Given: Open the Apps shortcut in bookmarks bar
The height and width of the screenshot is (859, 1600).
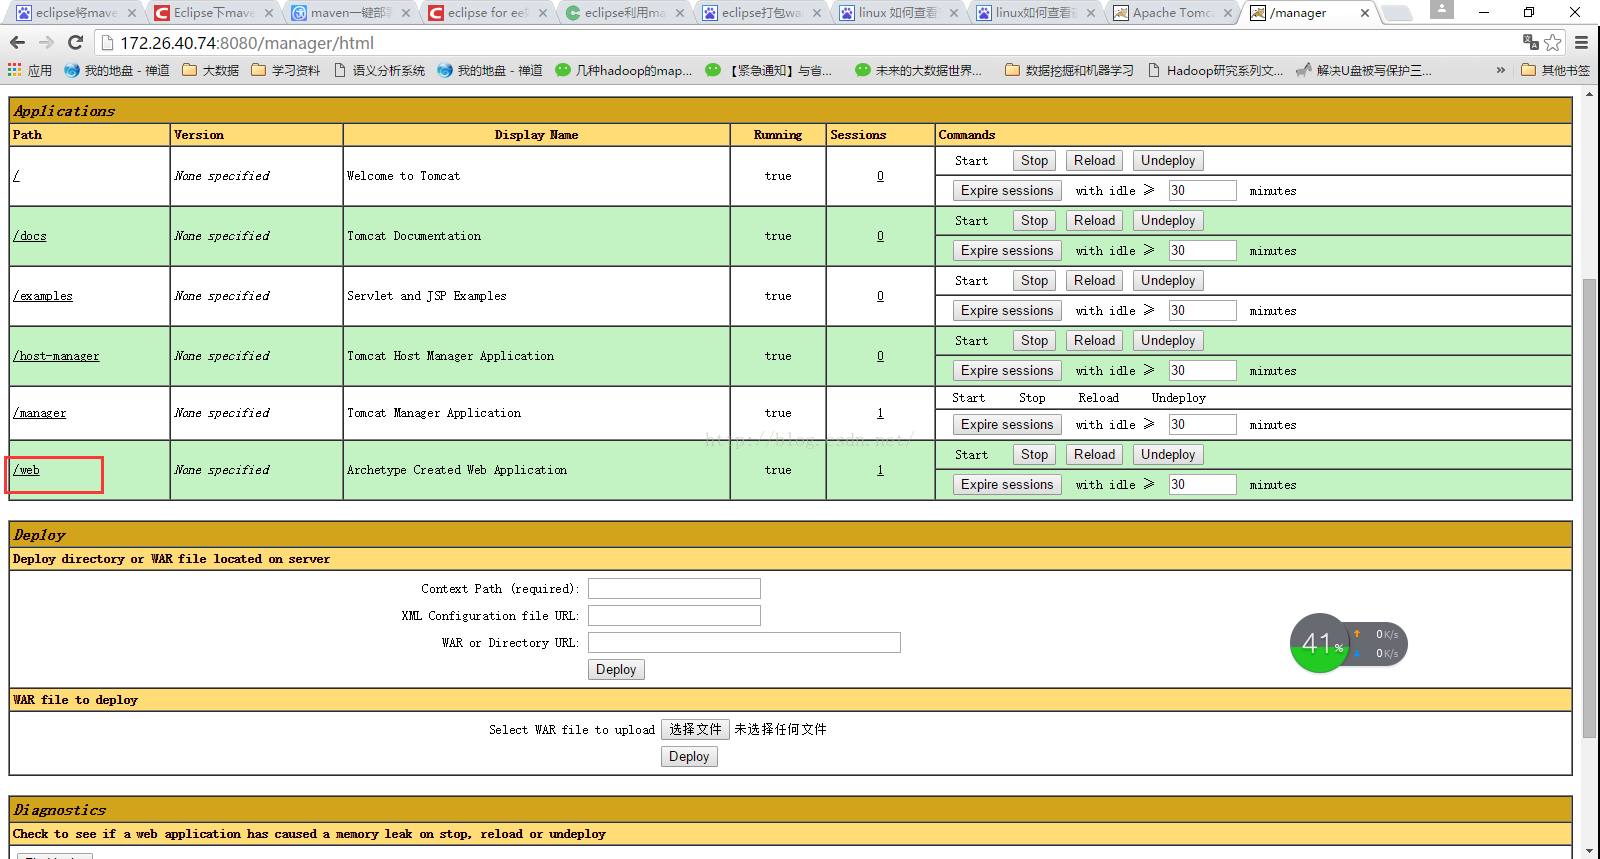Looking at the screenshot, I should (29, 70).
